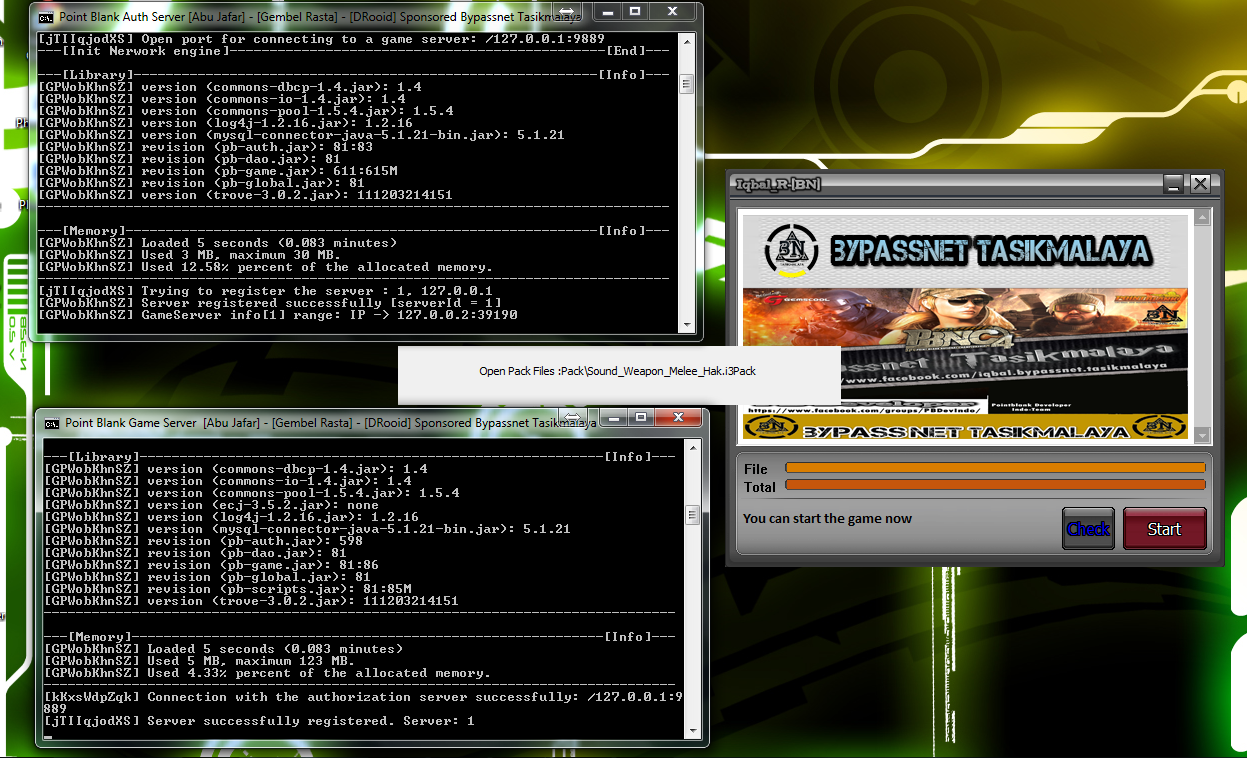This screenshot has height=758, width=1247.
Task: Click 'Connection with the authorization server successfully' line
Action: 364,703
